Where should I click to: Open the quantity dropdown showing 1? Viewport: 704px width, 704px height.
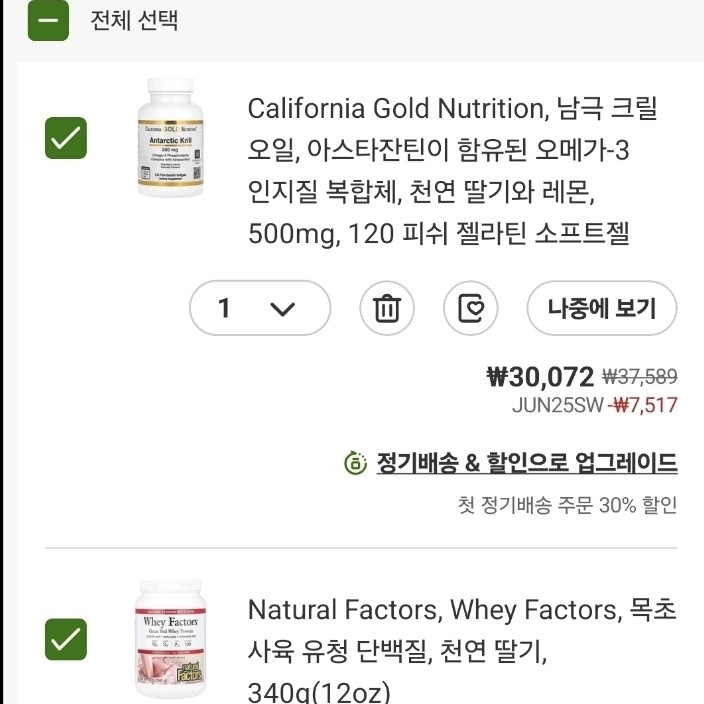[259, 308]
